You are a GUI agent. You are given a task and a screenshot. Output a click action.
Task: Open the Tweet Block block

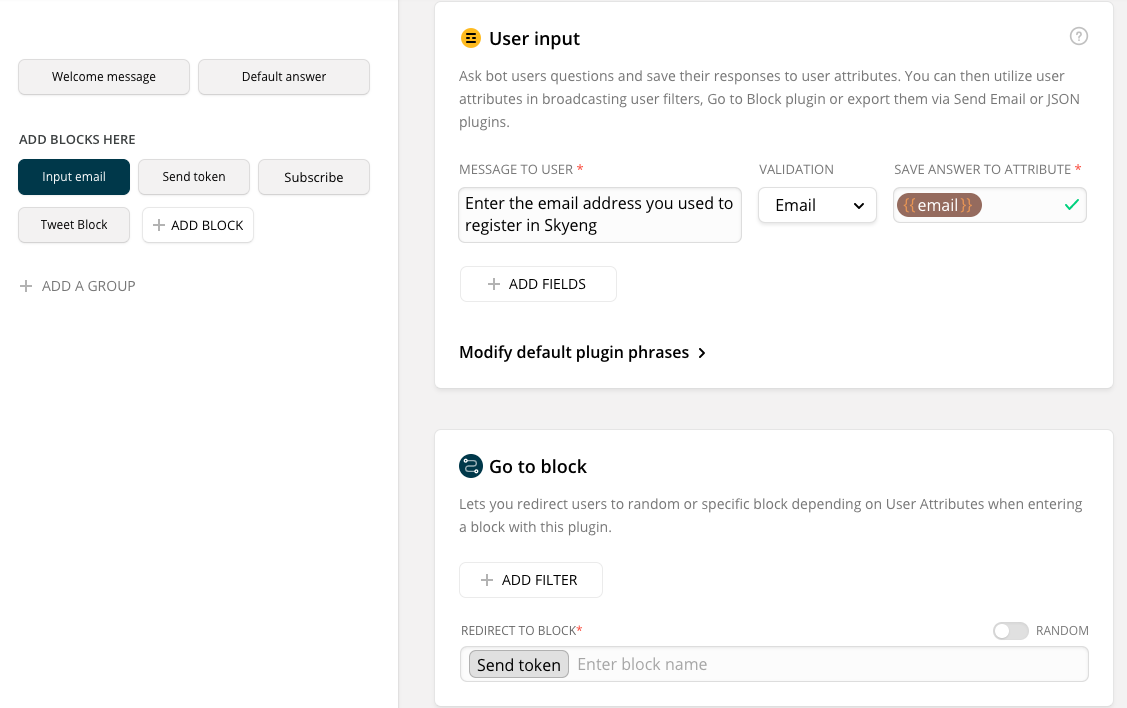click(x=74, y=225)
